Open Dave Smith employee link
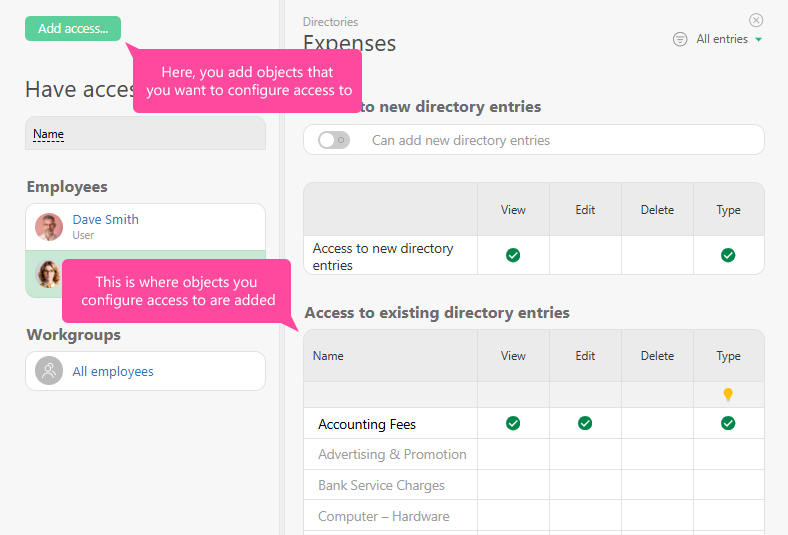788x535 pixels. (105, 220)
